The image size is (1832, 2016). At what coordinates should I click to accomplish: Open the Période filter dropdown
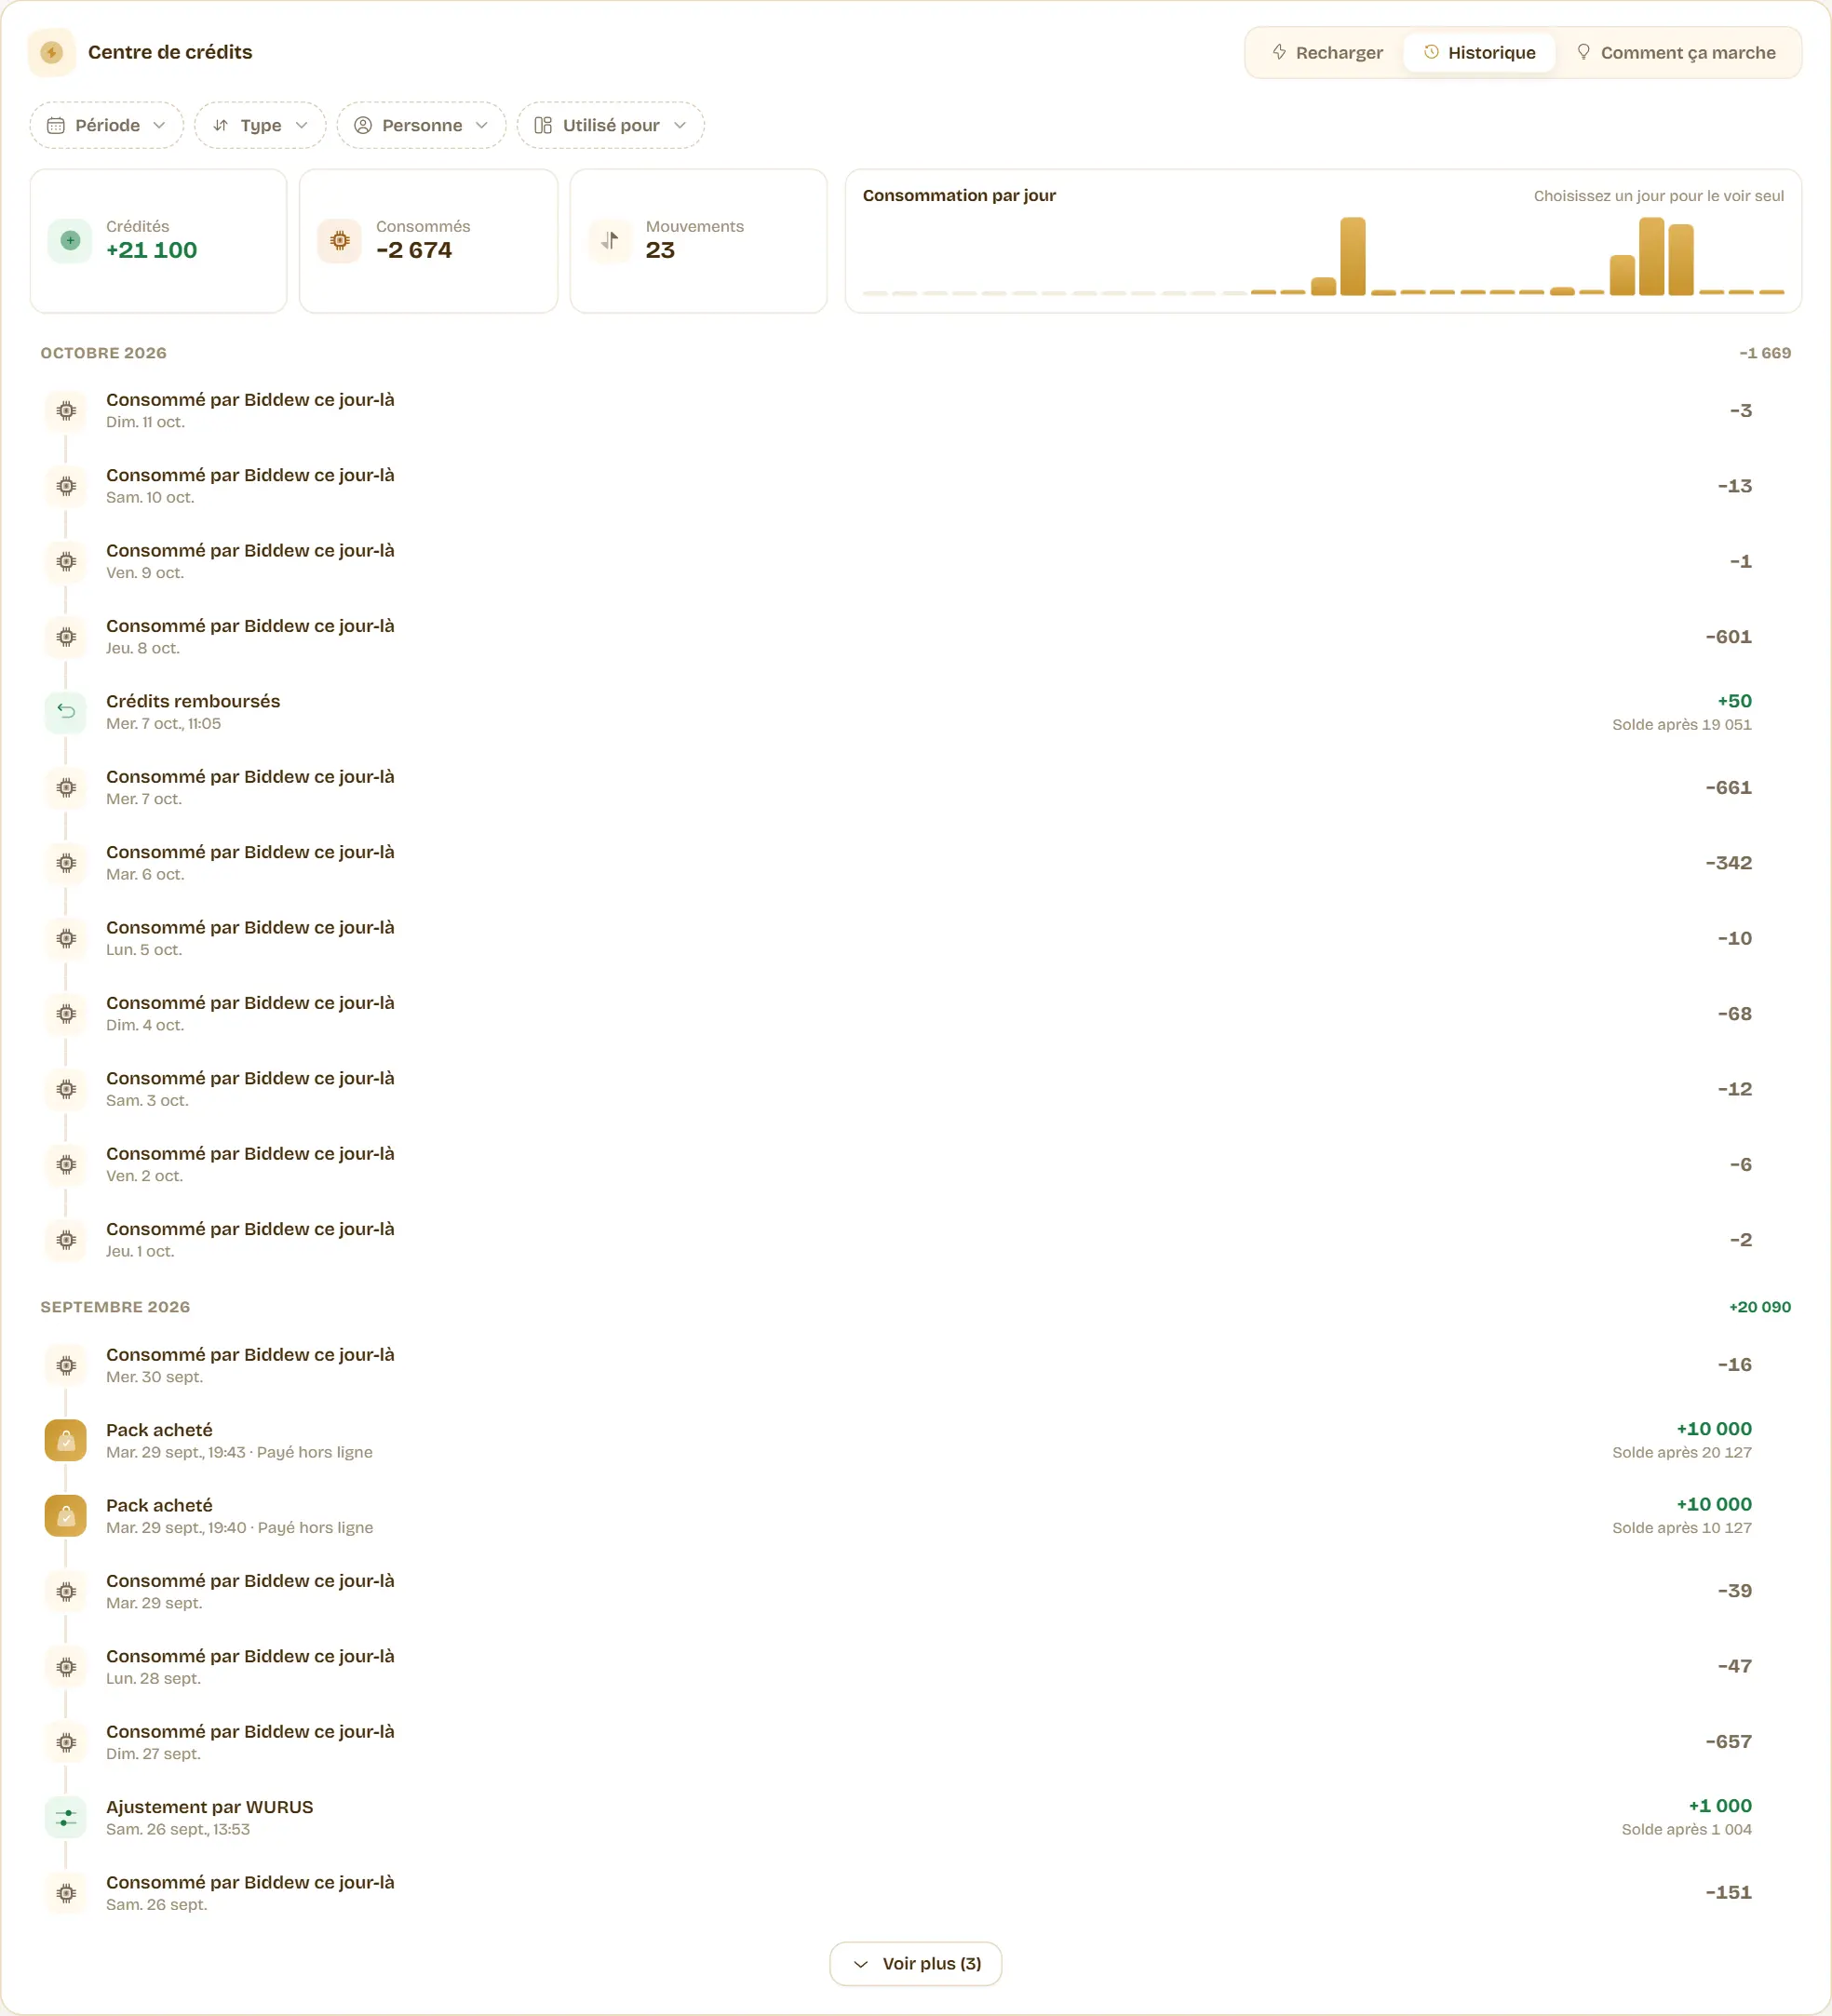click(107, 125)
